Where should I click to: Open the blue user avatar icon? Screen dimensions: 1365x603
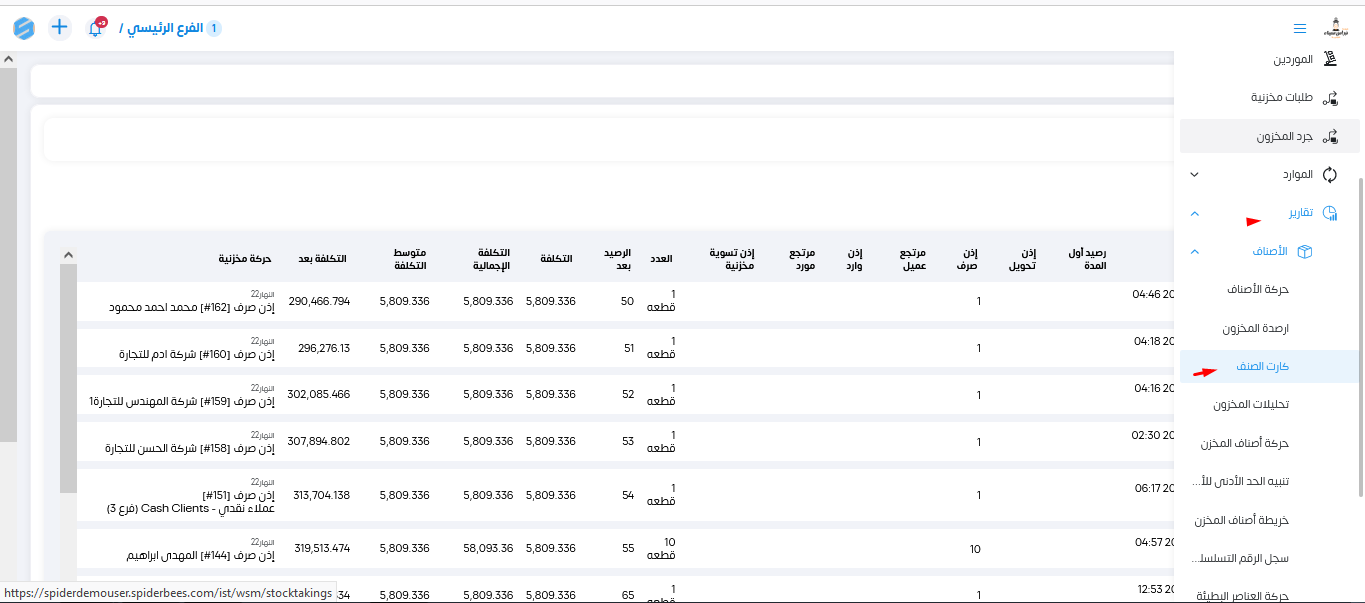coord(24,28)
